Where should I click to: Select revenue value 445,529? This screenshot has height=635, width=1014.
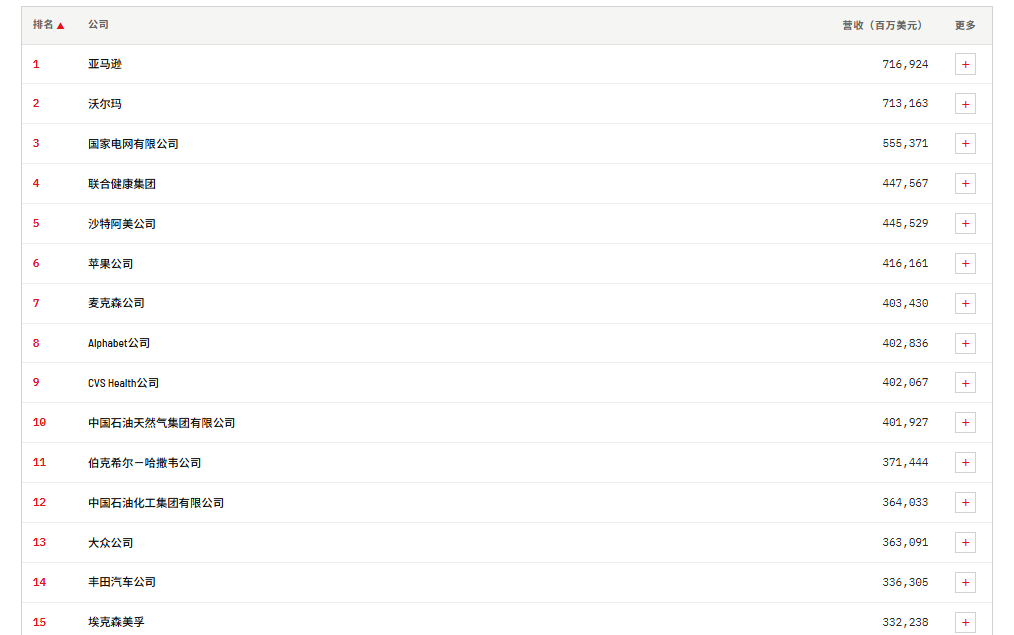pyautogui.click(x=905, y=223)
